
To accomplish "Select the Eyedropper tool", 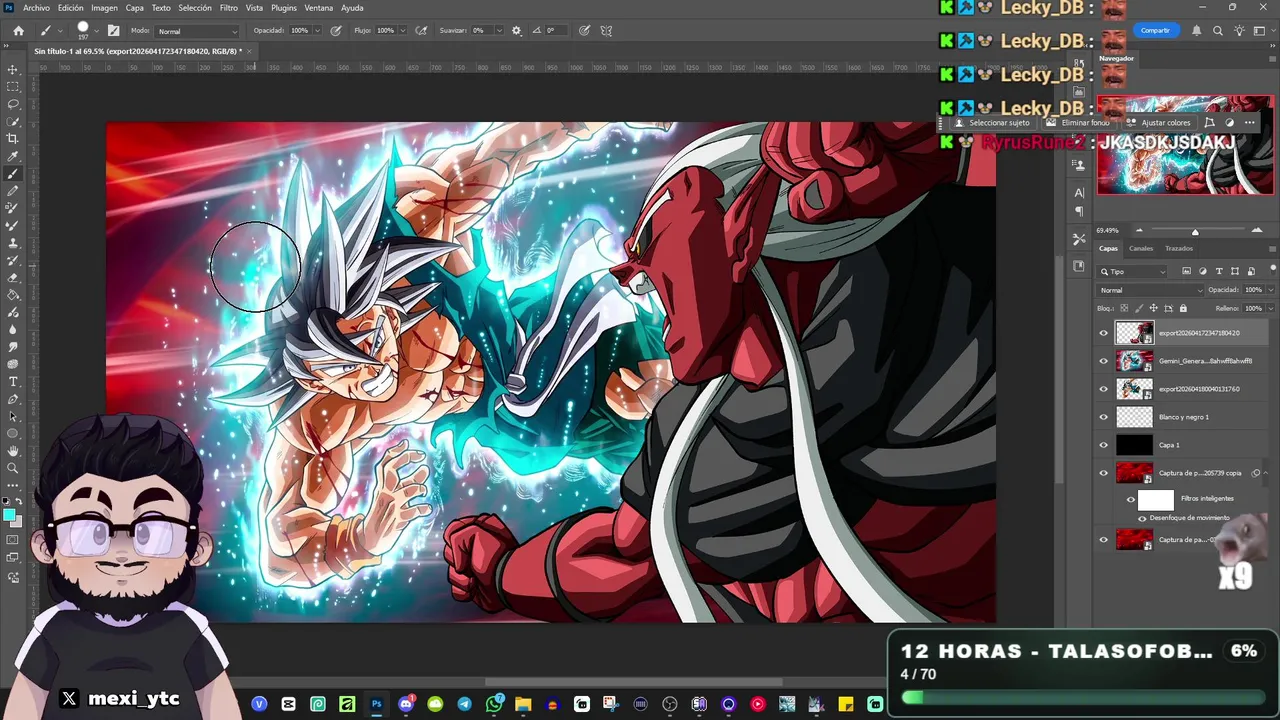I will (x=13, y=156).
